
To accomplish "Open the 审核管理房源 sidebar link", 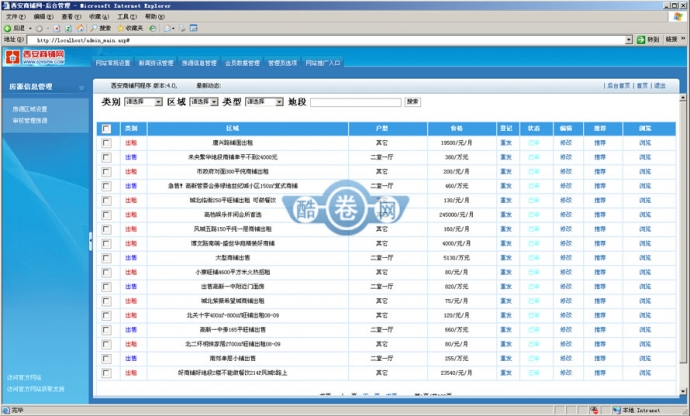I will (29, 120).
